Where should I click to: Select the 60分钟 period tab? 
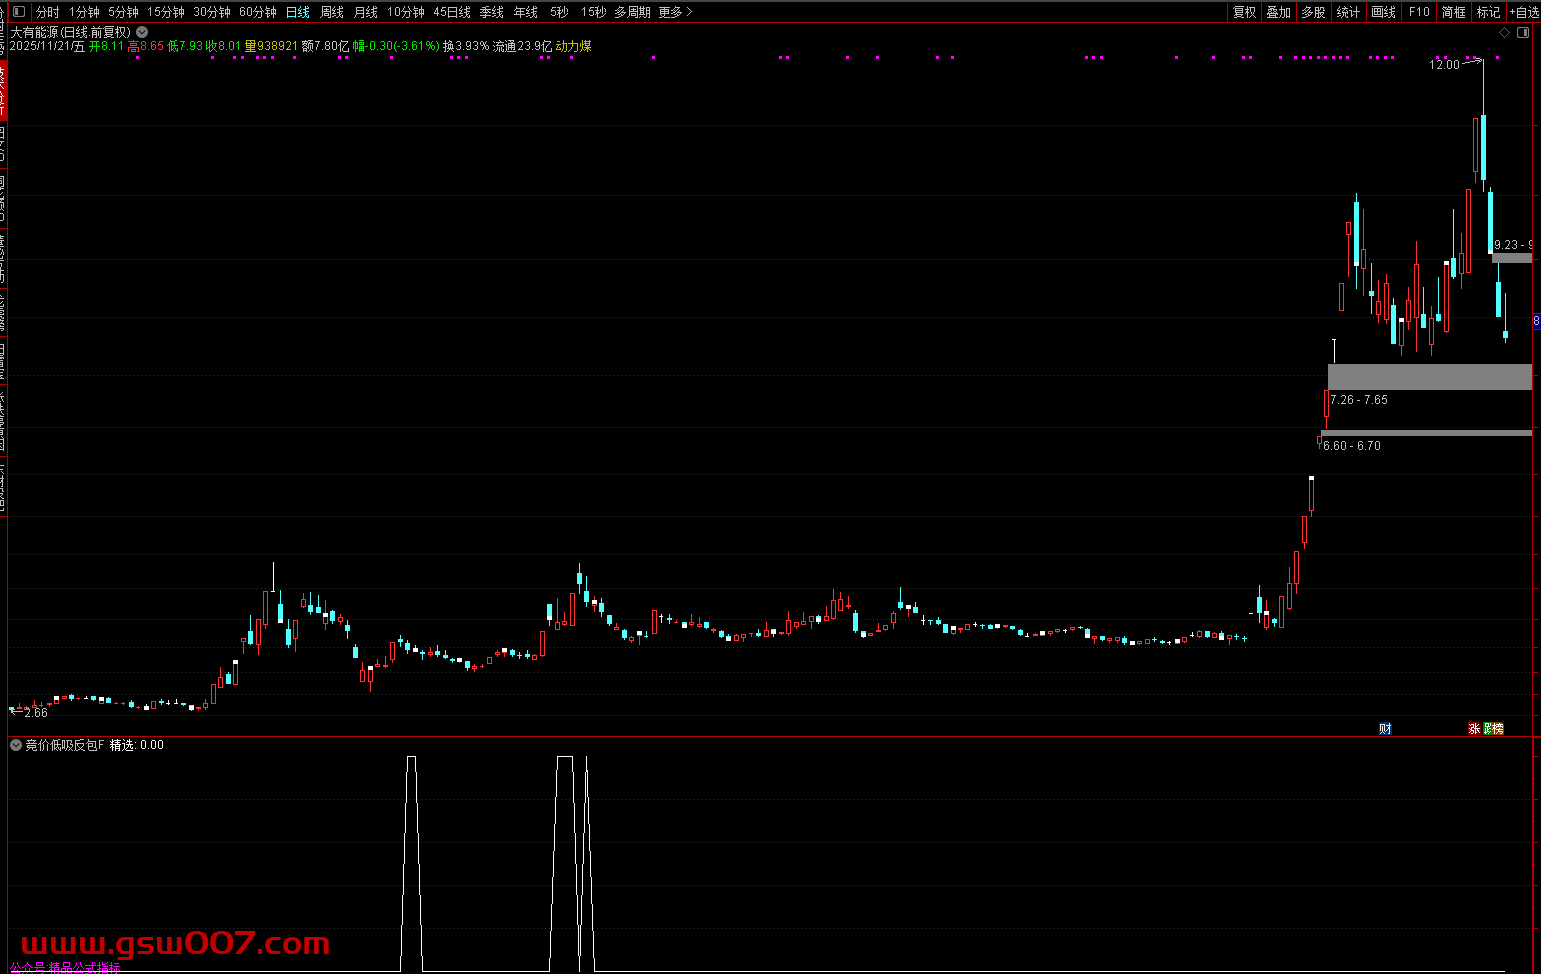coord(258,12)
